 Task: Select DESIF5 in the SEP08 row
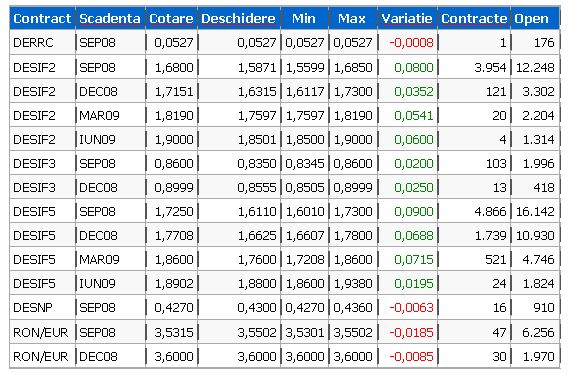tap(34, 211)
